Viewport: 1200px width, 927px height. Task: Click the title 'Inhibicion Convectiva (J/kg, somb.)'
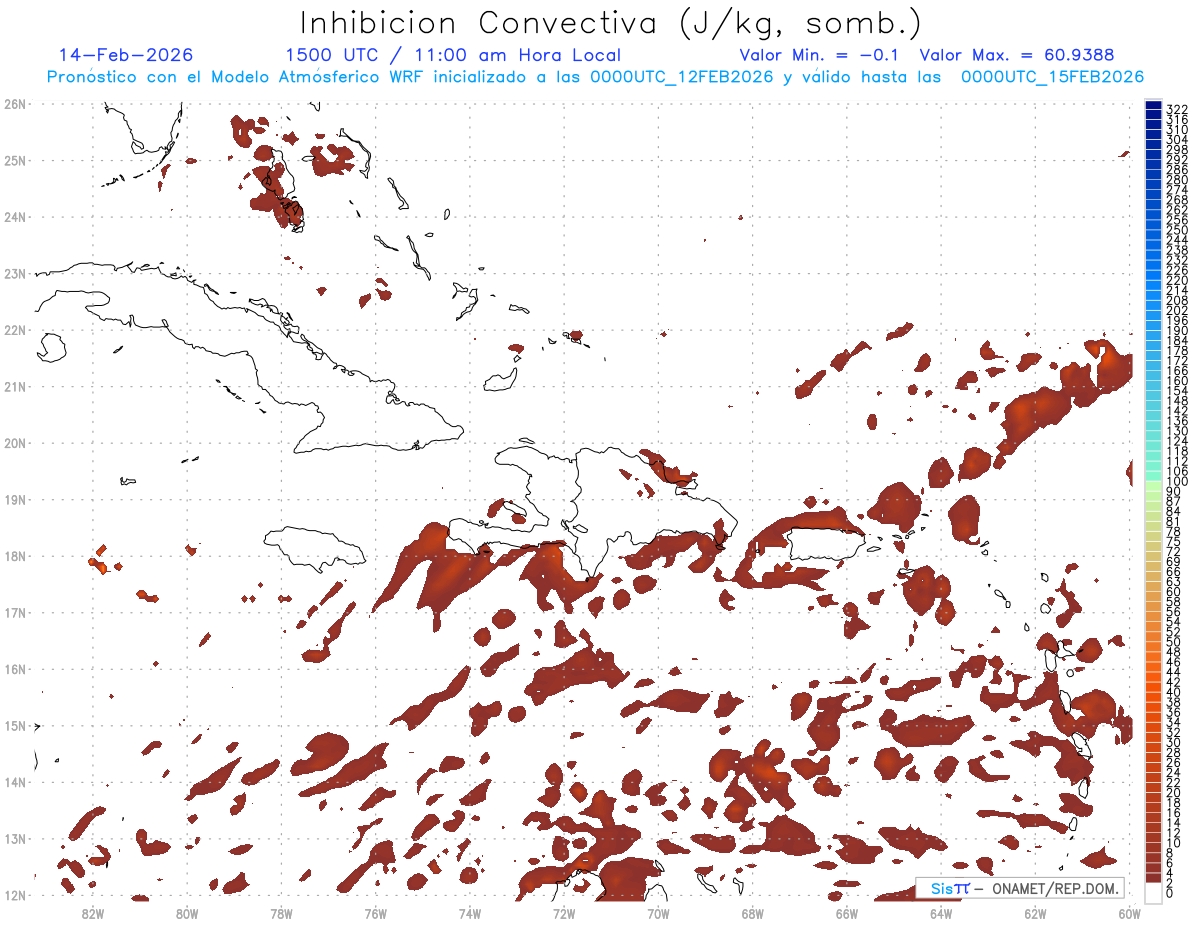click(611, 23)
